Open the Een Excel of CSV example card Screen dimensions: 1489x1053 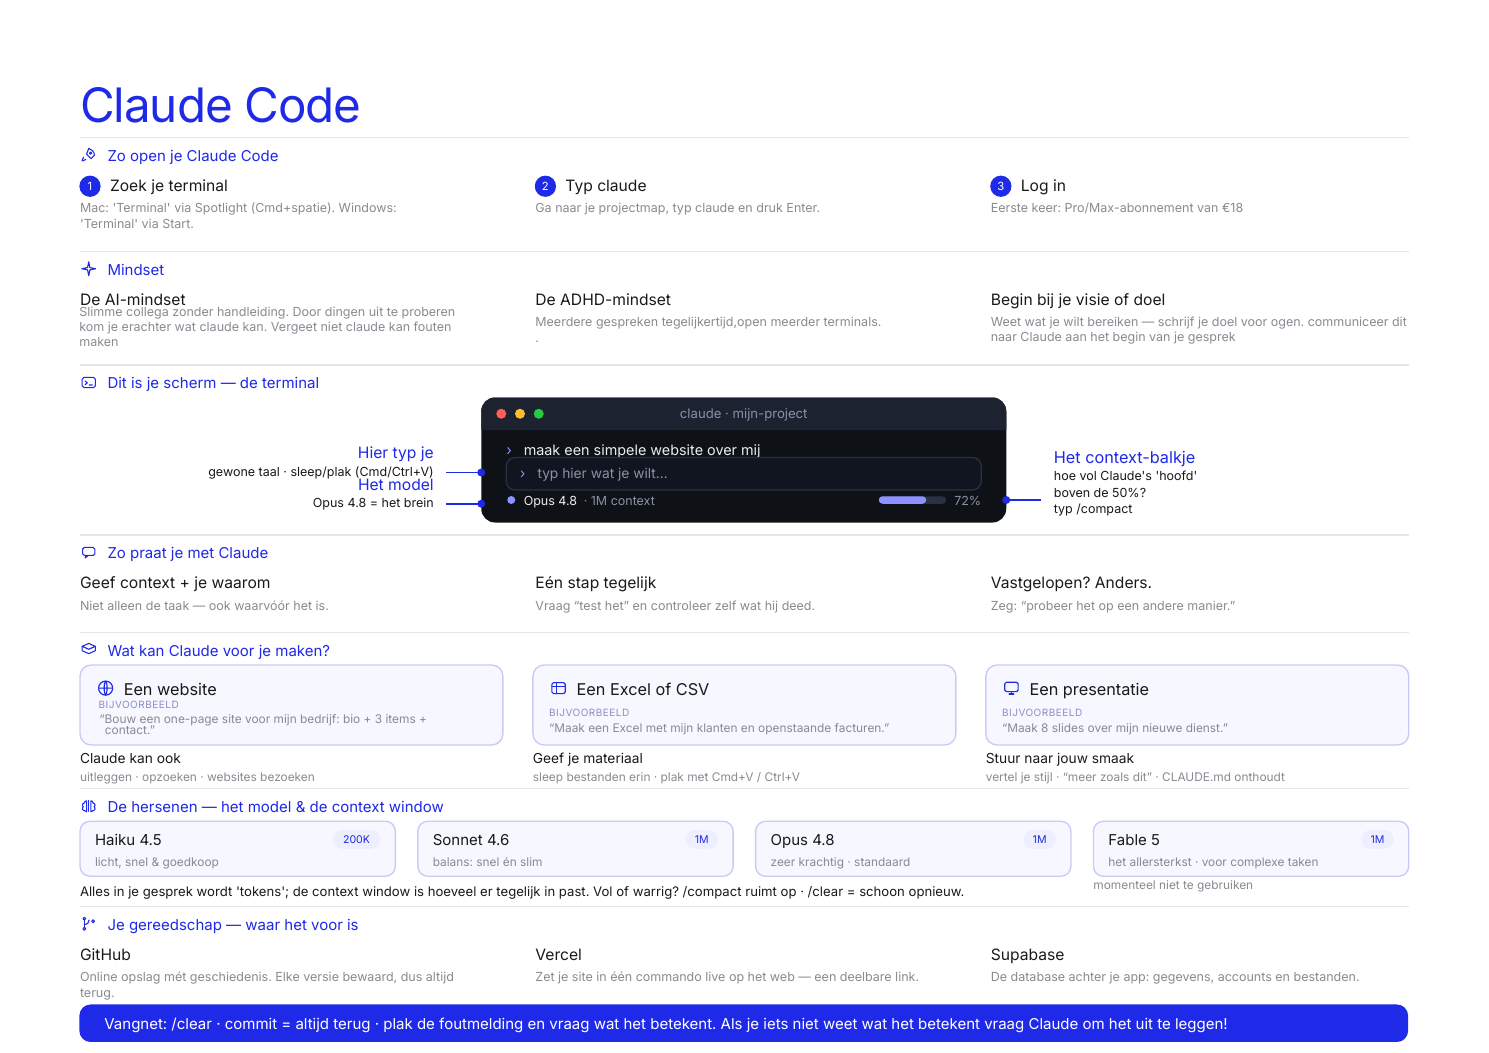(x=744, y=705)
